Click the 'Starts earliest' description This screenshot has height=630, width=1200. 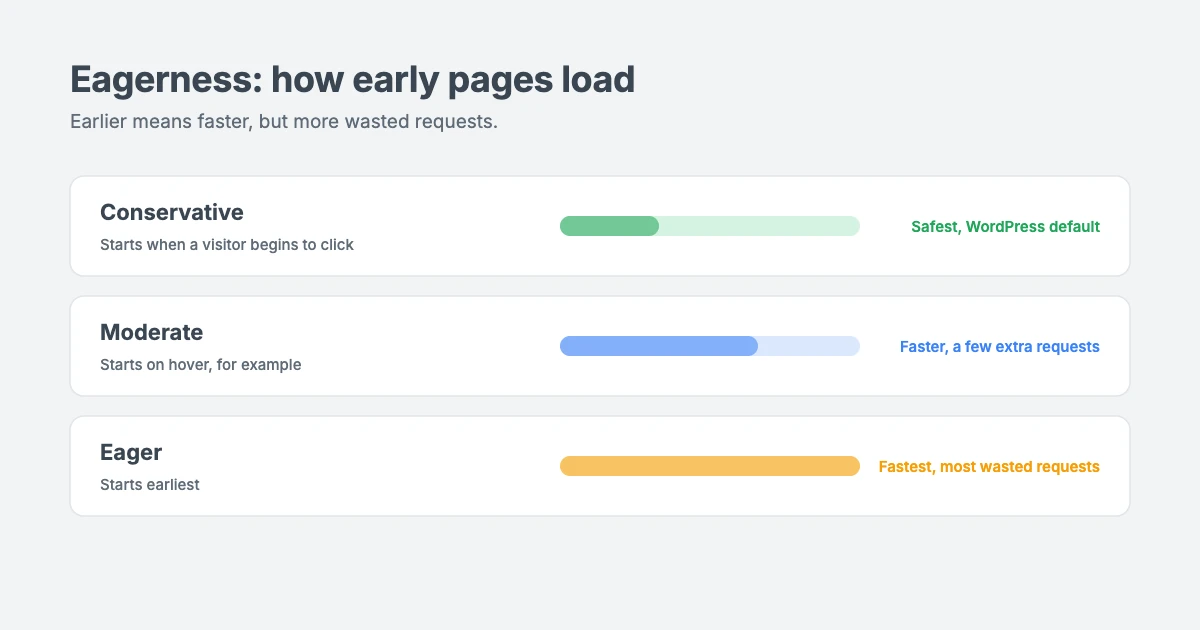pyautogui.click(x=150, y=485)
